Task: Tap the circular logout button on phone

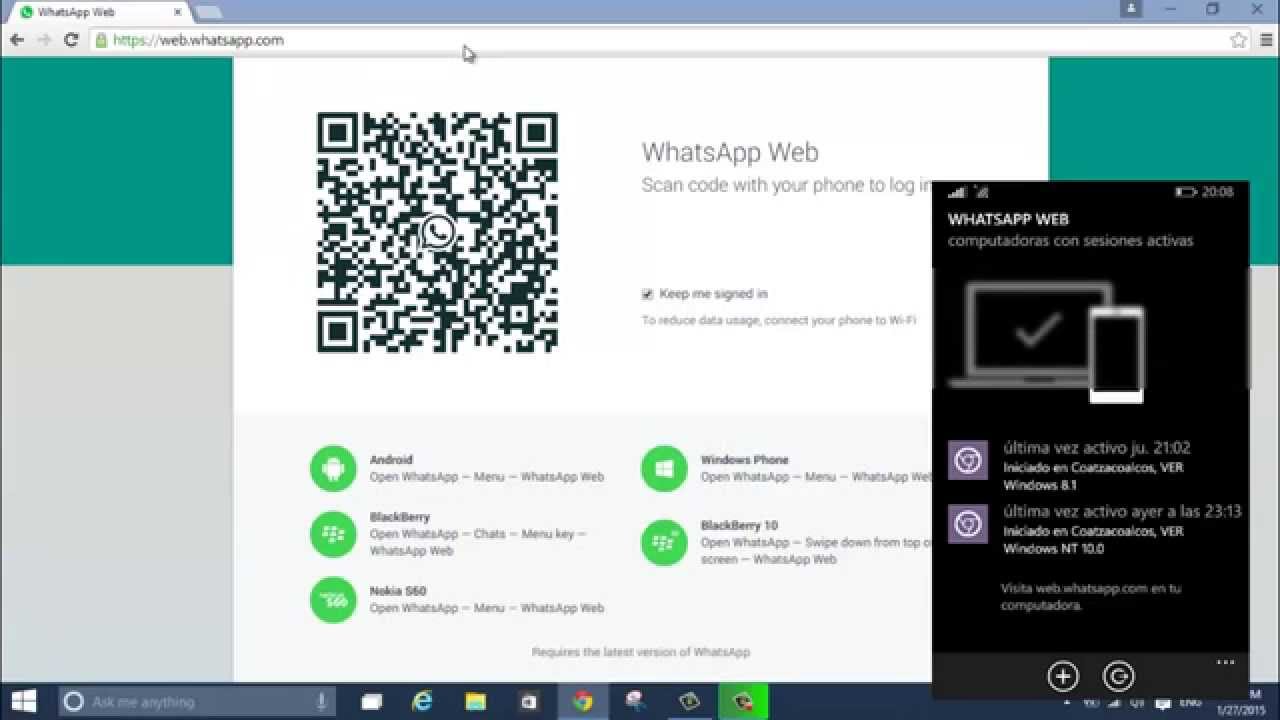Action: (x=1118, y=677)
